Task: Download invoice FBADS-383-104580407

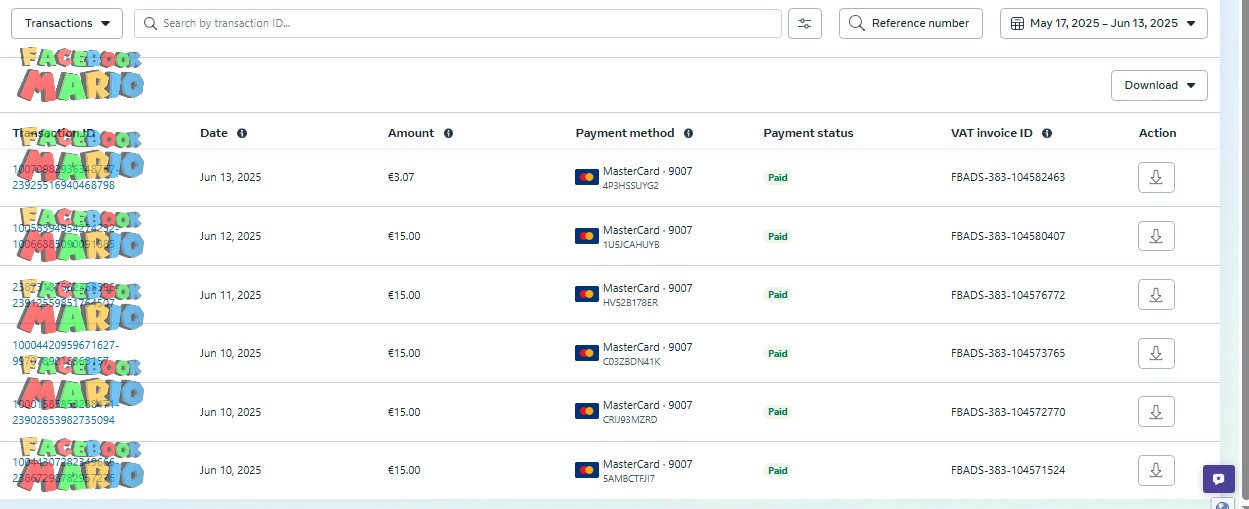Action: (1156, 236)
